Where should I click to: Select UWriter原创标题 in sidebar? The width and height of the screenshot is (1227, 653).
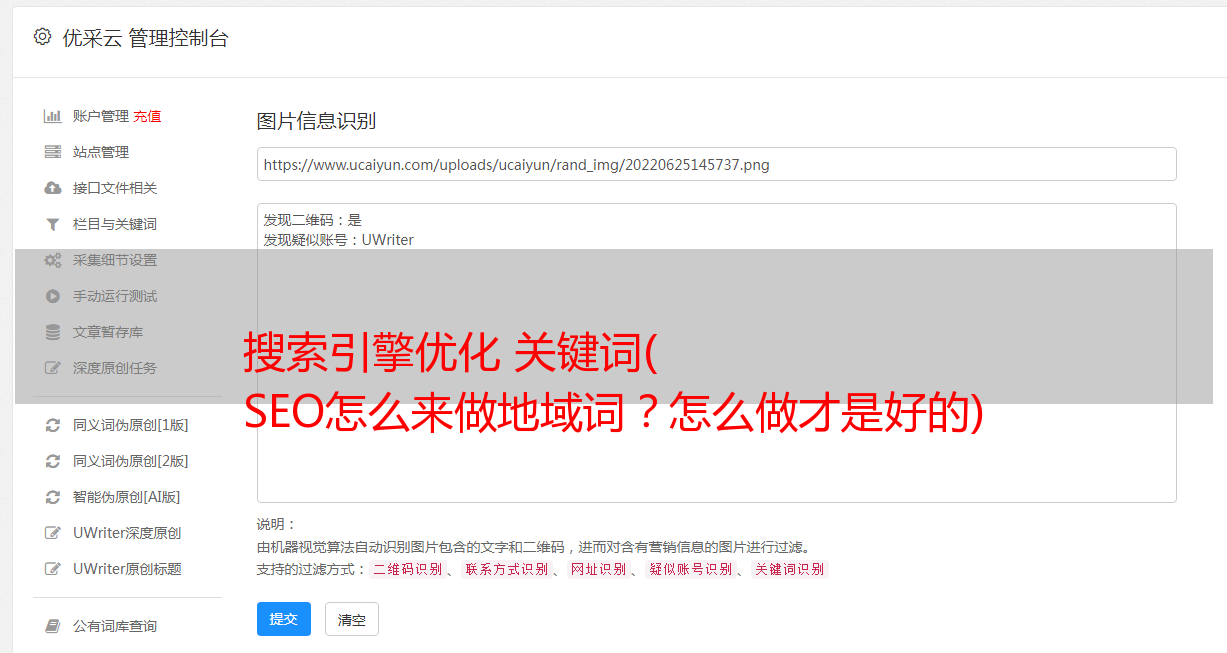[127, 569]
